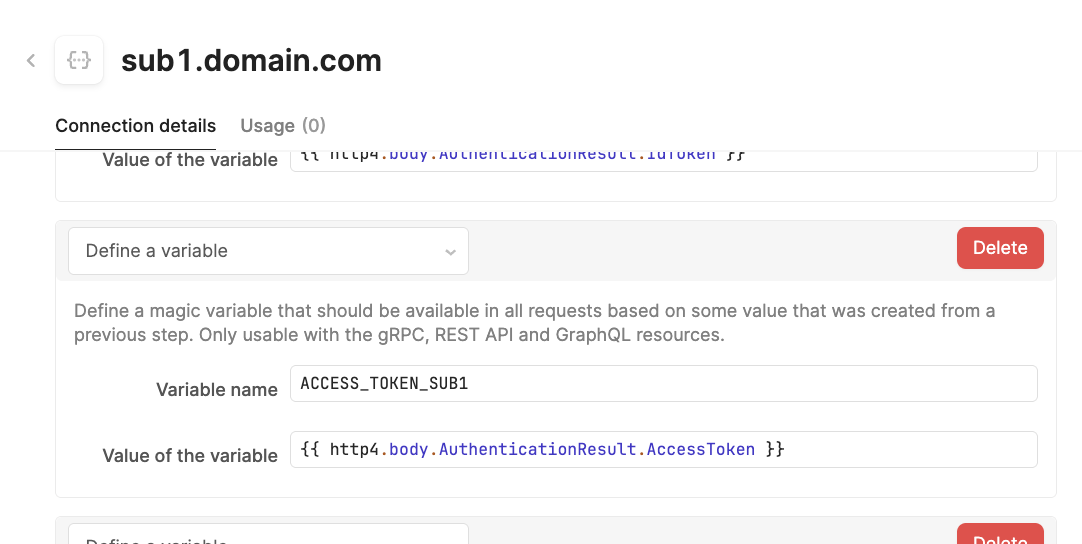The image size is (1082, 544).
Task: Click the magic variable description paragraph
Action: (534, 322)
